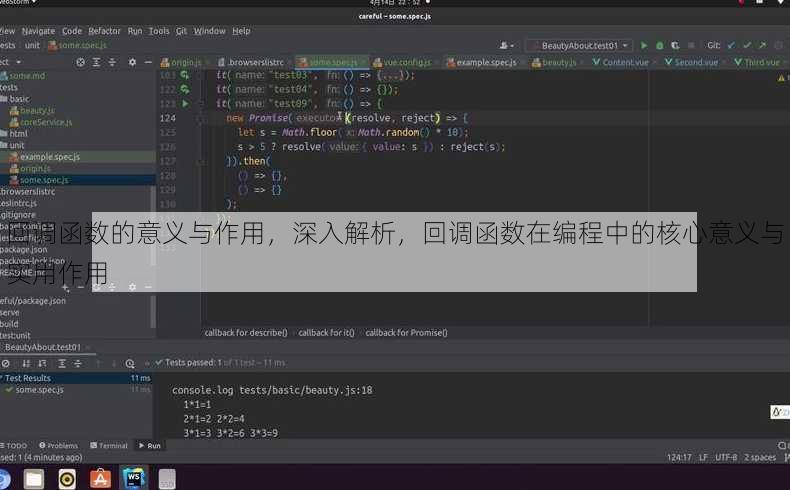Open the Refactor menu
The height and width of the screenshot is (490, 790).
coord(104,31)
